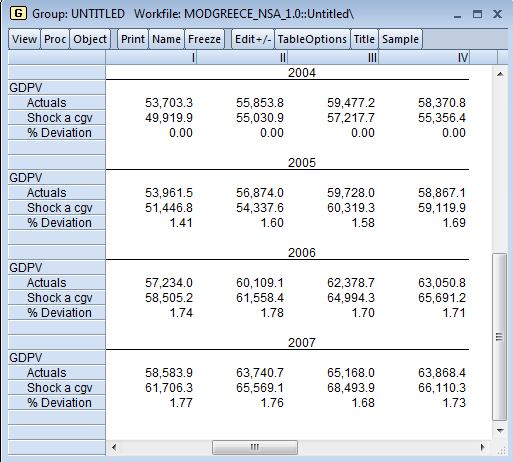
Task: Click the Group object G icon
Action: [x=18, y=13]
